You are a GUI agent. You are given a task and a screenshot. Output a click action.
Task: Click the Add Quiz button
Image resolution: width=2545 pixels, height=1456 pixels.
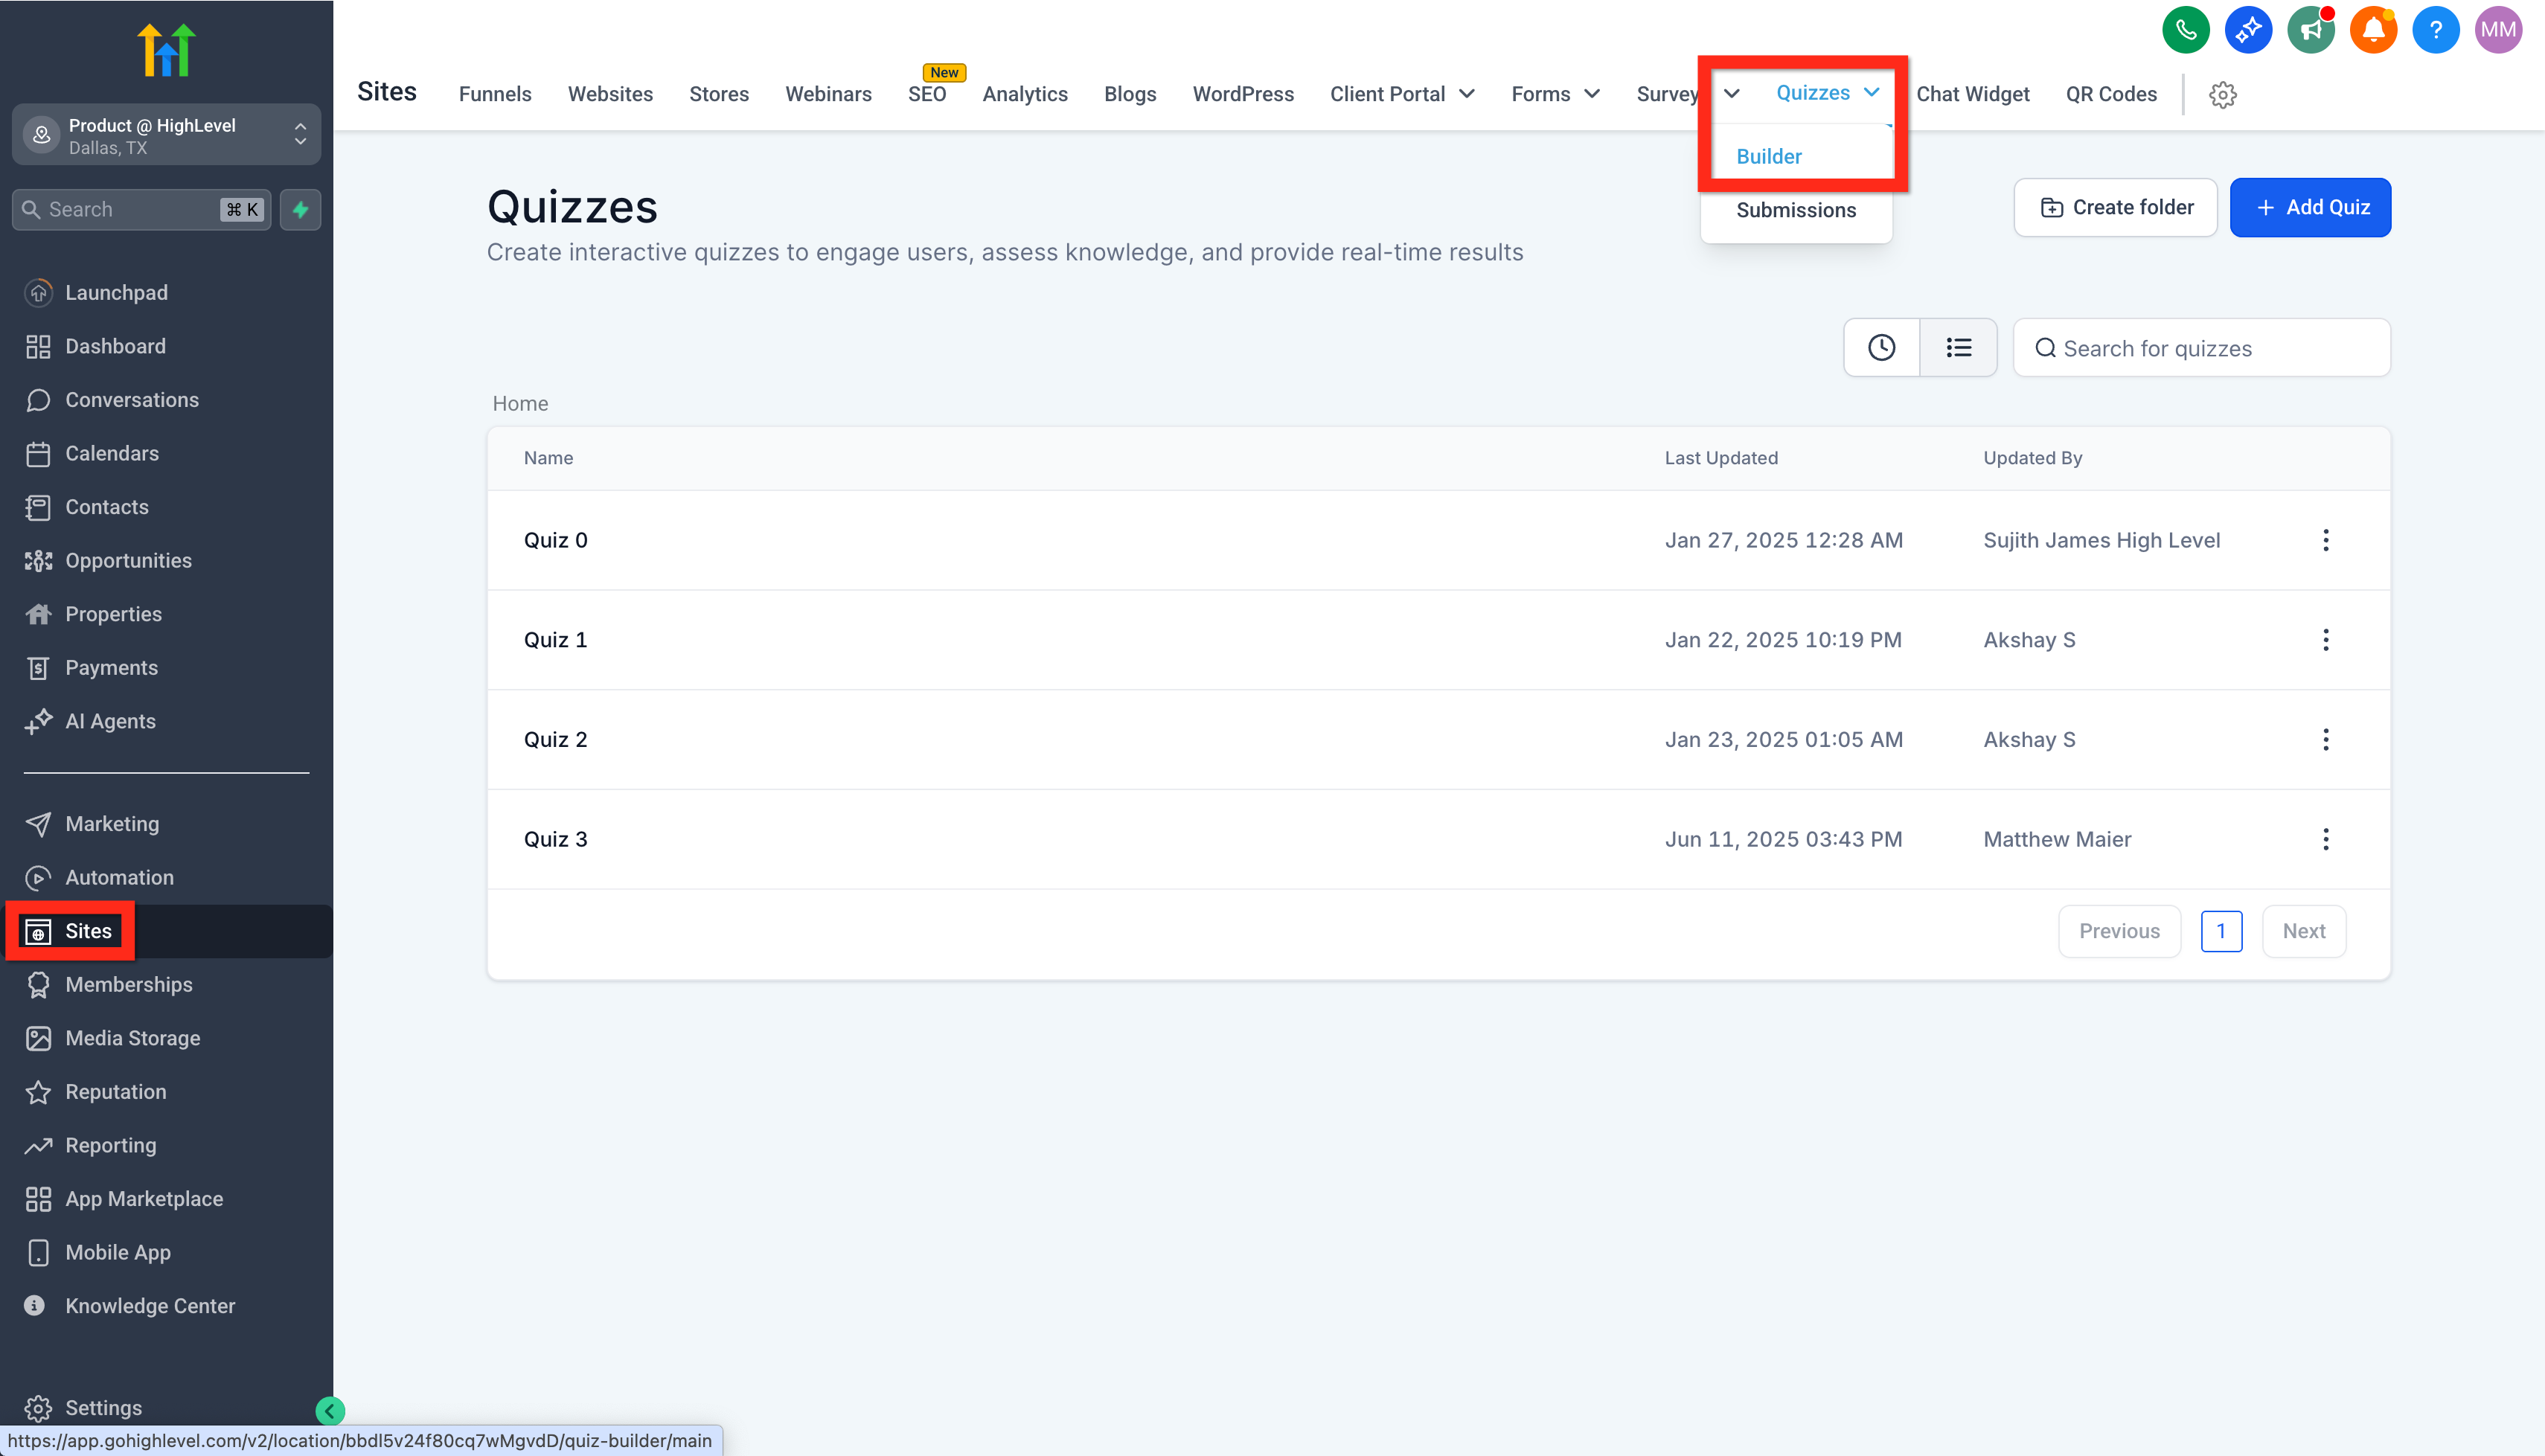pos(2310,207)
